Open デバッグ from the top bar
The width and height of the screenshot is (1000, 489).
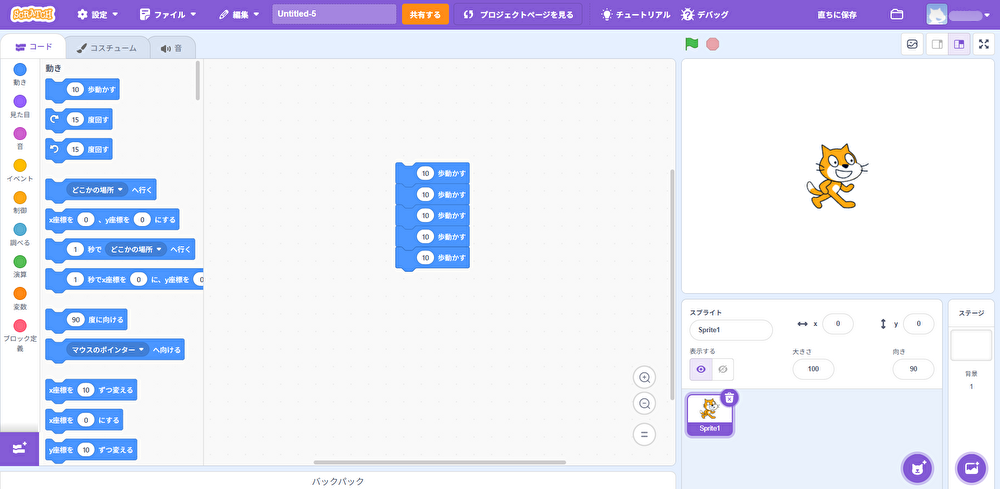pos(705,14)
